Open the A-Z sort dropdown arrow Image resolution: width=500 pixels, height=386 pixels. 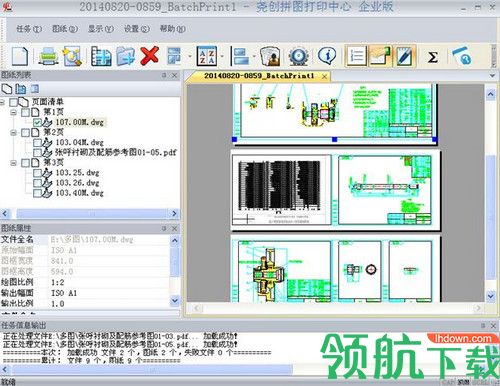(223, 56)
